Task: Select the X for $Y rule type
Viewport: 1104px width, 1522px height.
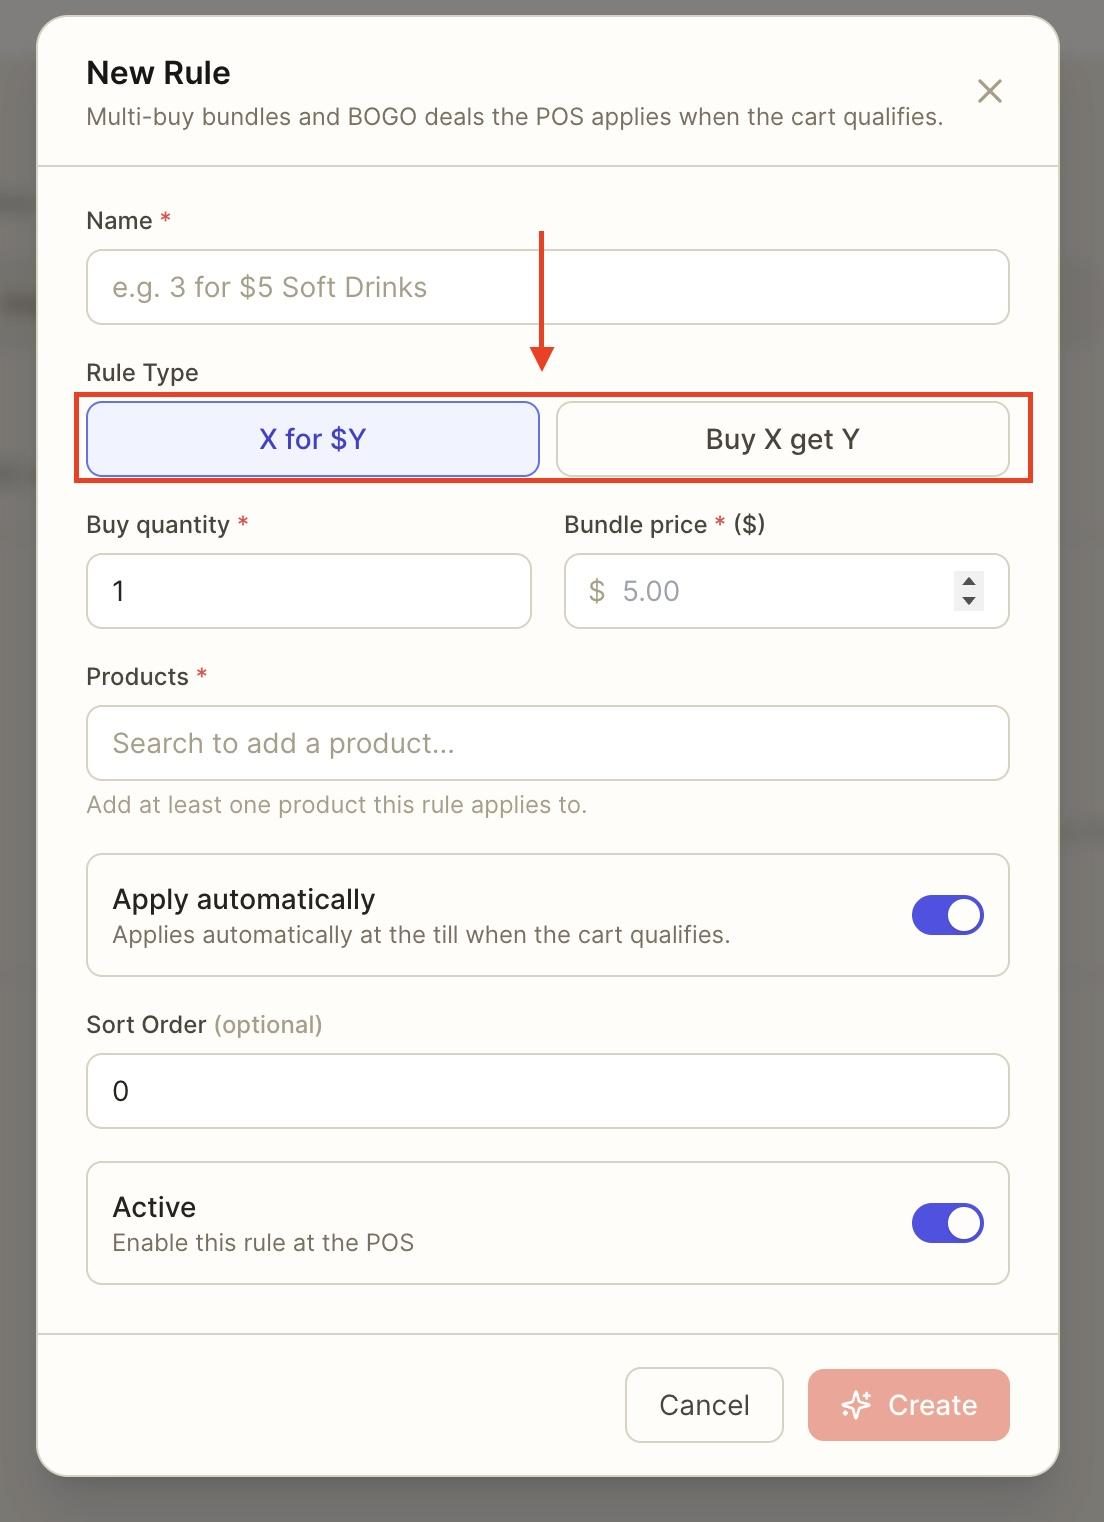Action: [313, 439]
